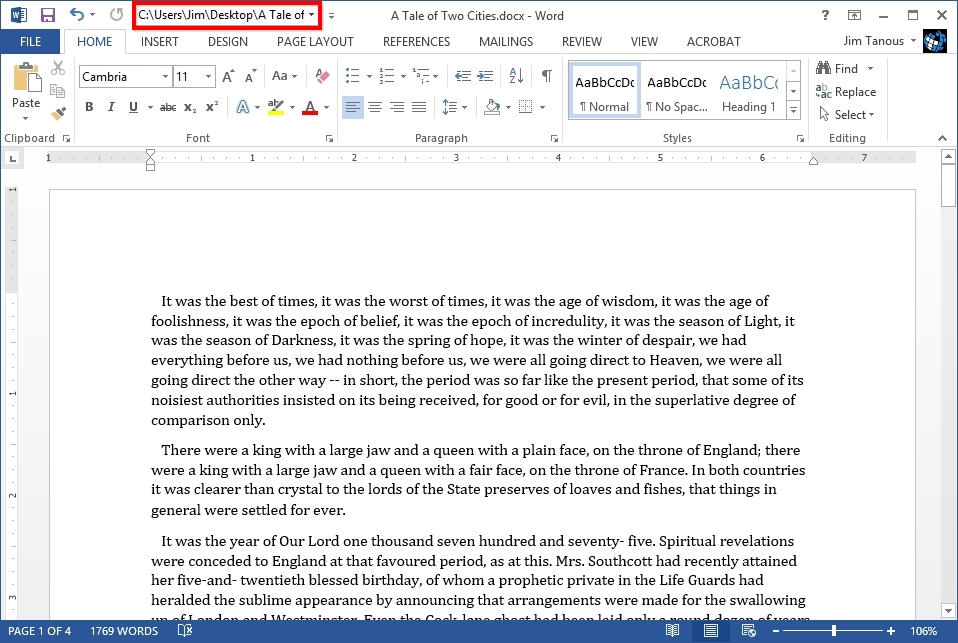The image size is (958, 643).
Task: Switch to PAGE LAYOUT tab
Action: [x=315, y=42]
